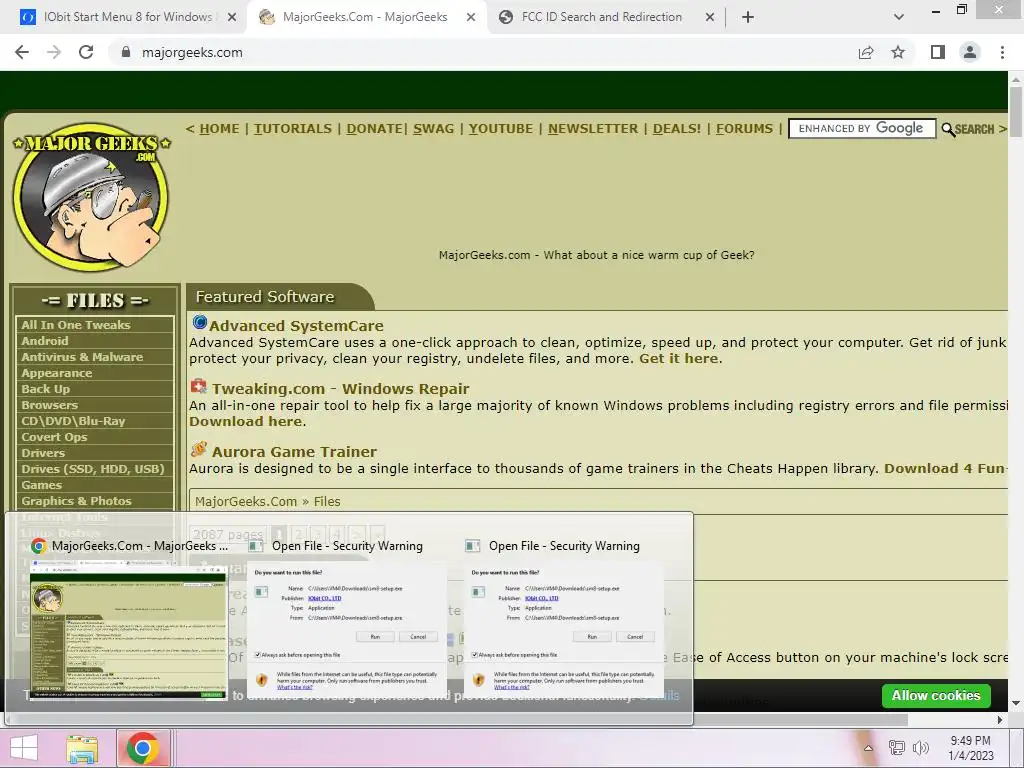Open the NEWSLETTER menu link
Image resolution: width=1024 pixels, height=768 pixels.
[593, 129]
